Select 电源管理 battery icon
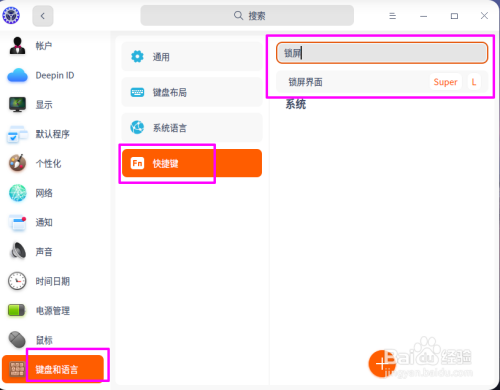Viewport: 500px width, 390px height. coord(17,310)
